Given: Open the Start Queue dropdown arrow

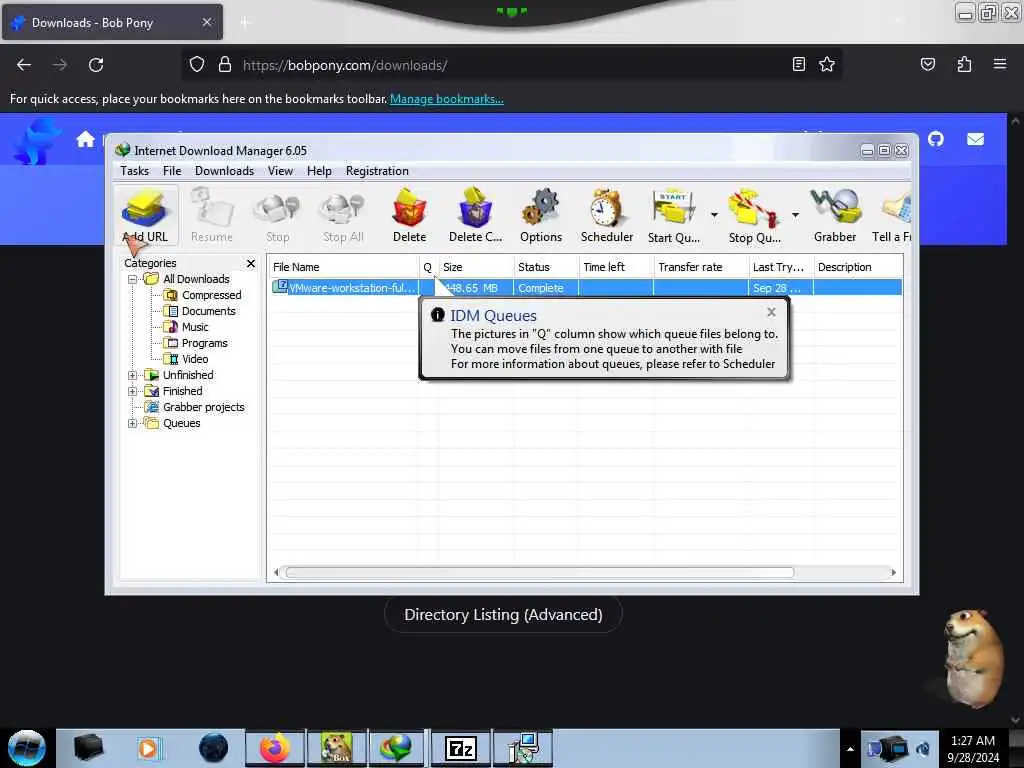Looking at the screenshot, I should [714, 215].
